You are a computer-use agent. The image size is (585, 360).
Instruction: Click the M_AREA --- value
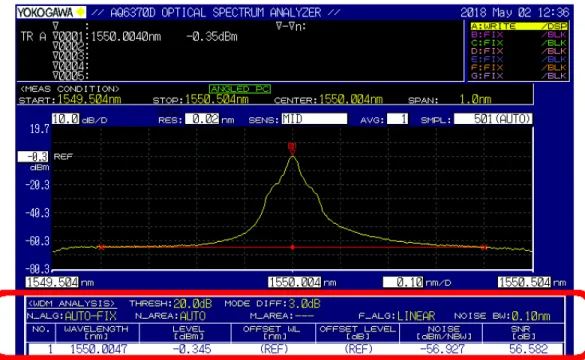pyautogui.click(x=304, y=316)
